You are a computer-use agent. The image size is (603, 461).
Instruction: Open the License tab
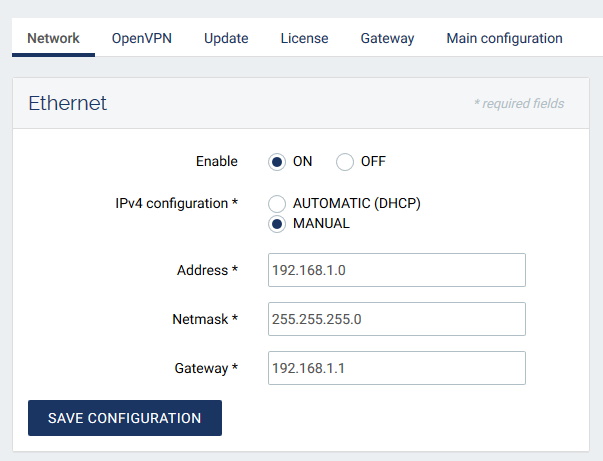click(x=304, y=39)
